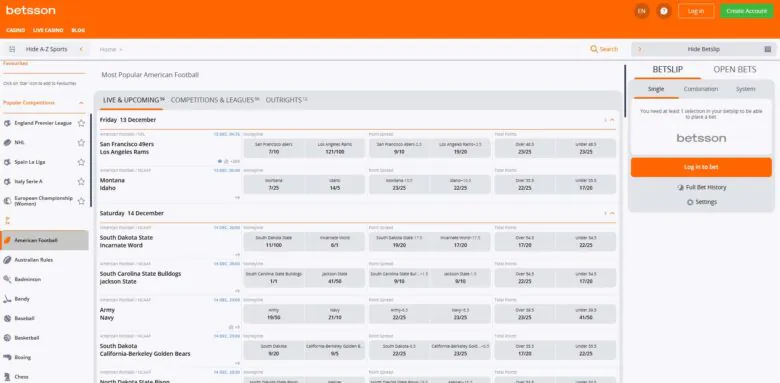Collapse betslip using the Hide Betslip arrow
This screenshot has height=383, width=780.
tap(639, 49)
